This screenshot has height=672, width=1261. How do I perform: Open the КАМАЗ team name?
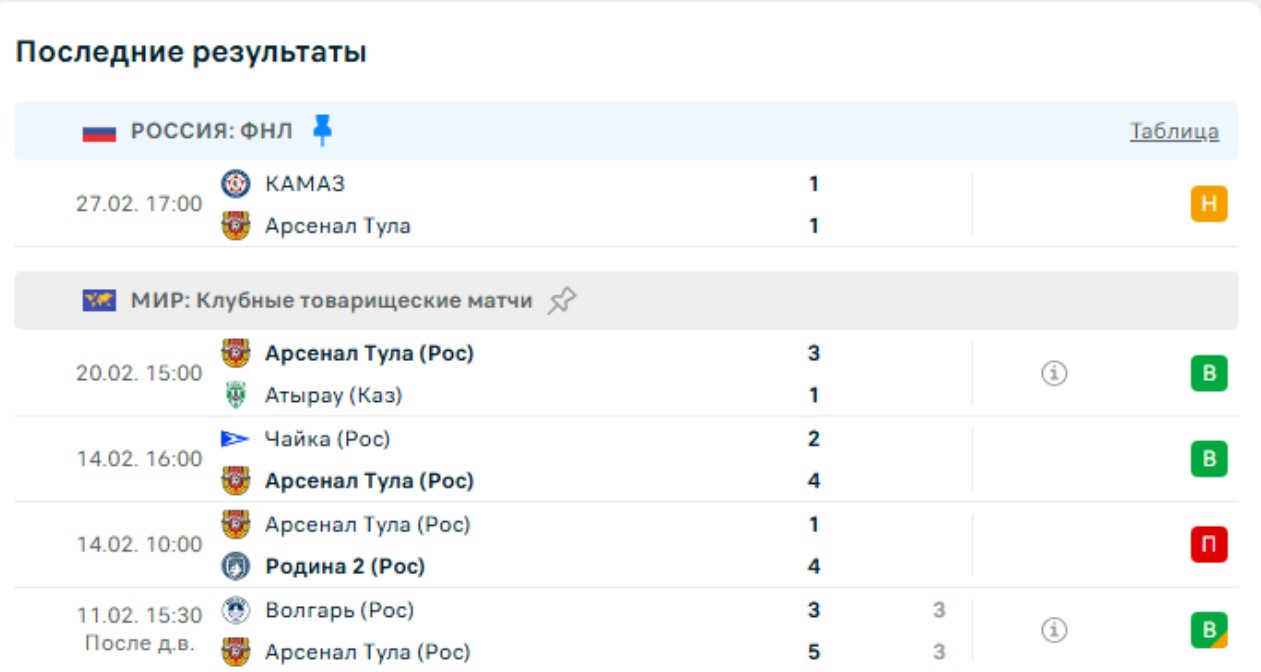point(305,183)
